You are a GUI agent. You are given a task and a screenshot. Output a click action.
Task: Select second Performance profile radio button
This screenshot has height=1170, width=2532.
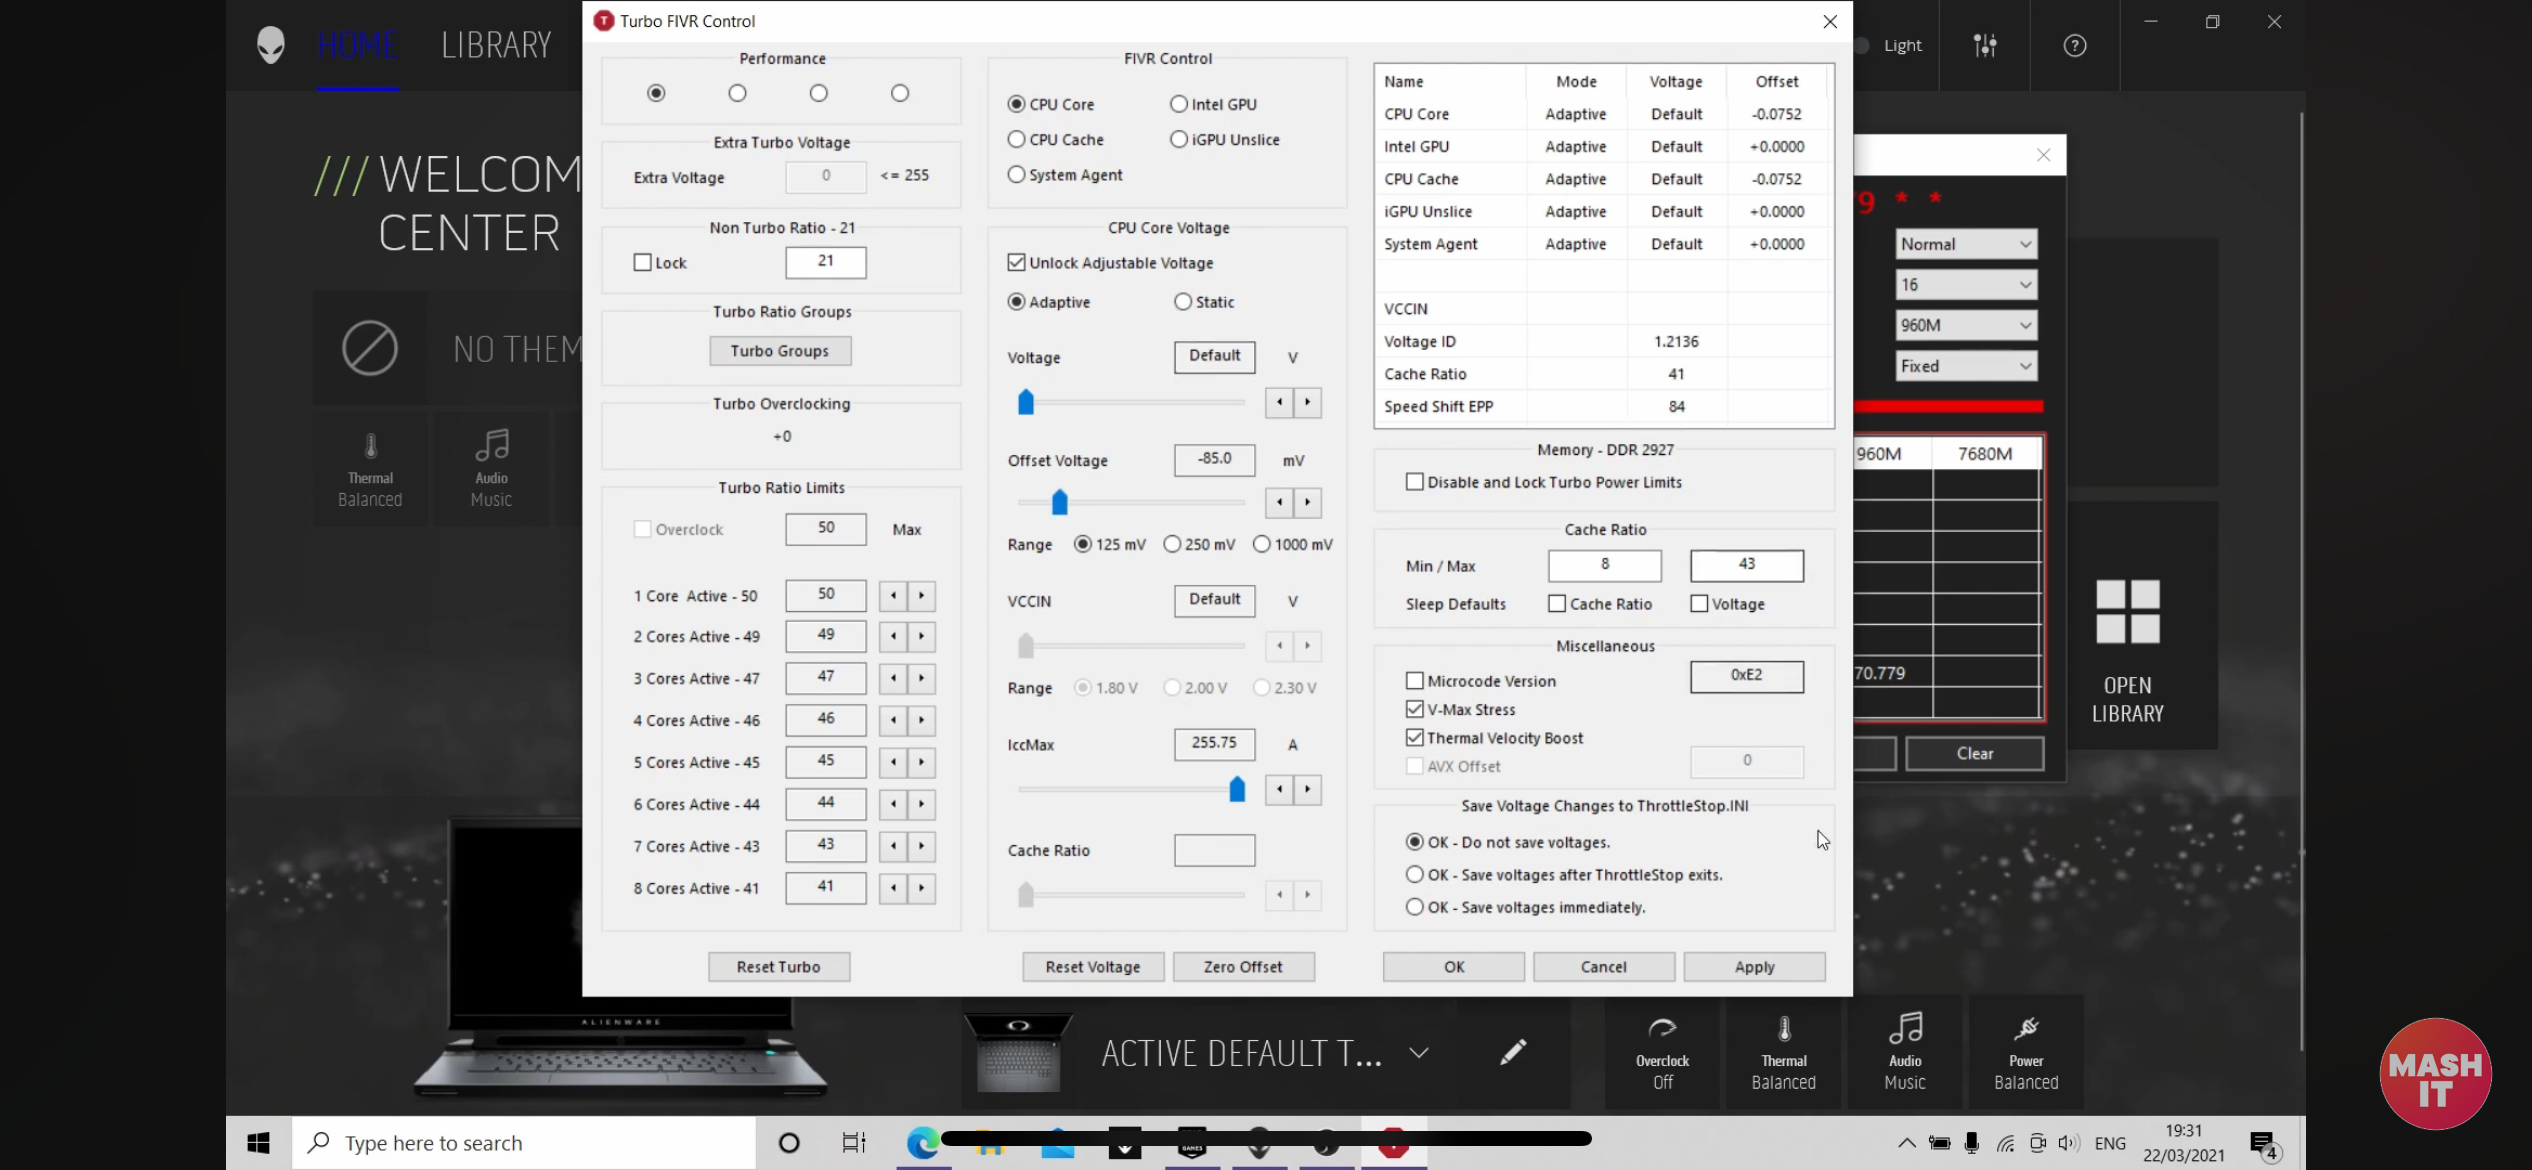coord(738,93)
